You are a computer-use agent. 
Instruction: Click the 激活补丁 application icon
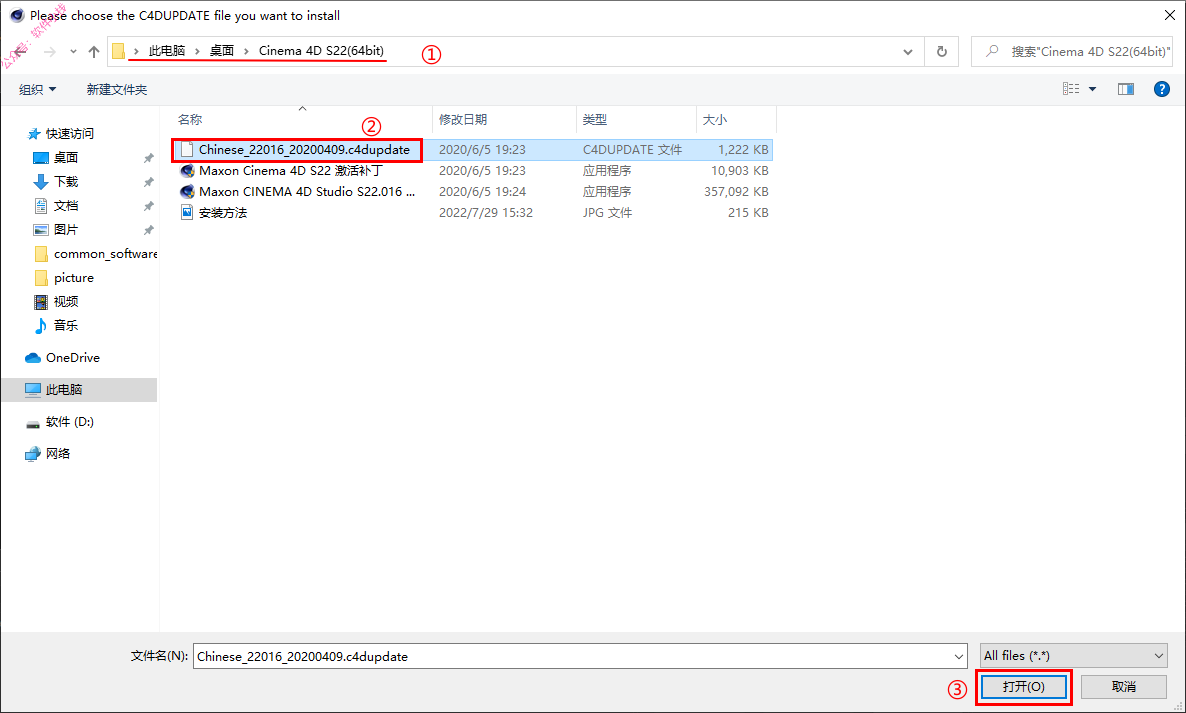(x=187, y=171)
